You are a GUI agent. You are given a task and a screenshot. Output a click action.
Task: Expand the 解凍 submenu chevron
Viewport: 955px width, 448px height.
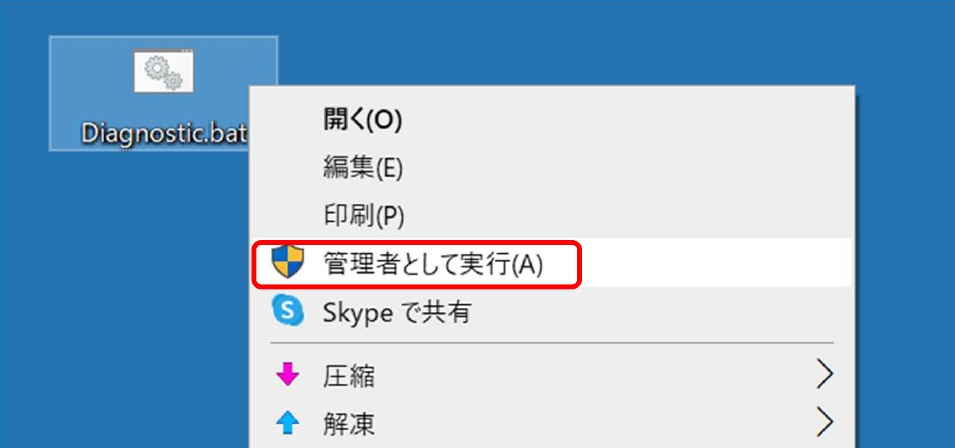(823, 422)
